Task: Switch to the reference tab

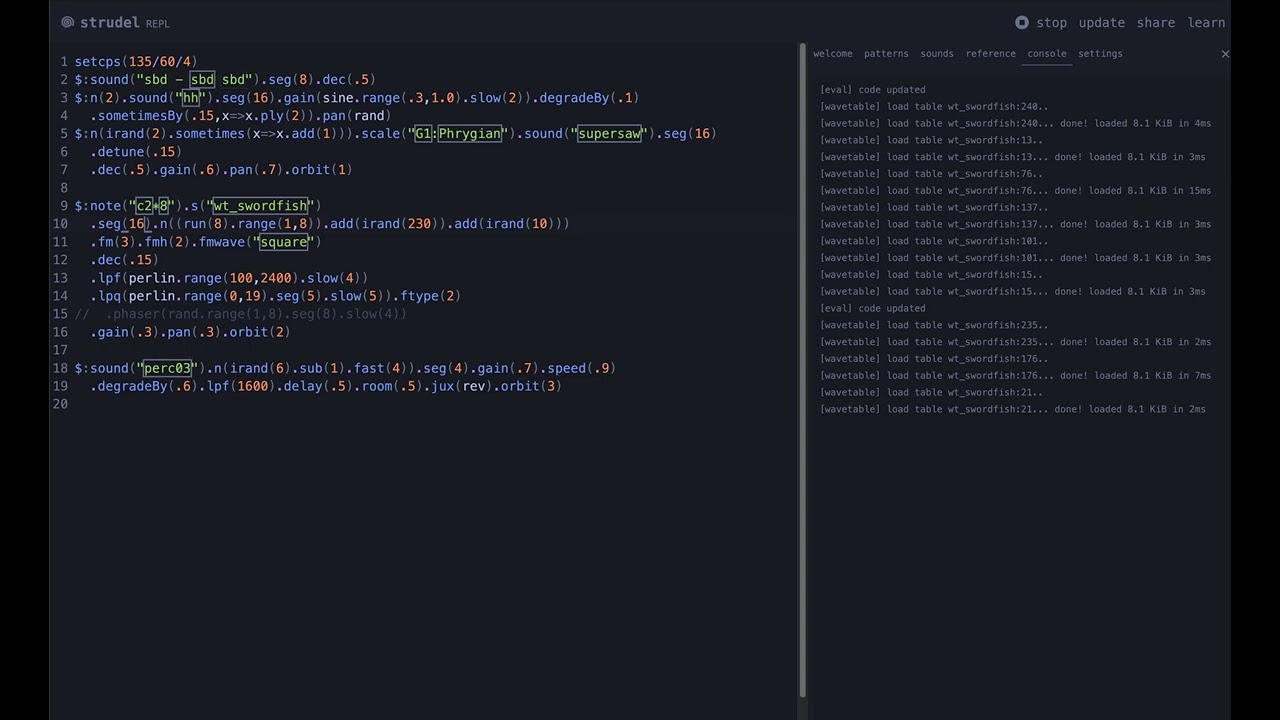Action: [x=991, y=54]
